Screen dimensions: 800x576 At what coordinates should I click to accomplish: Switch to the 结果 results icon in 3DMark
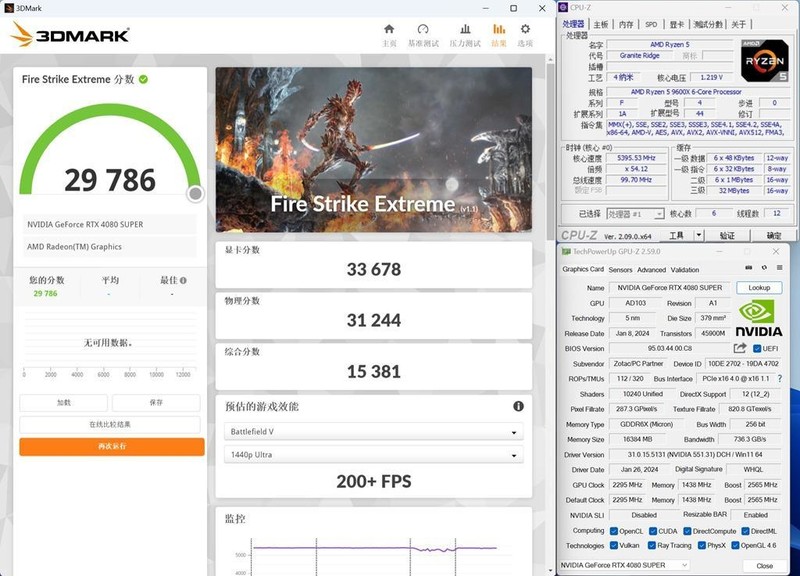click(497, 30)
